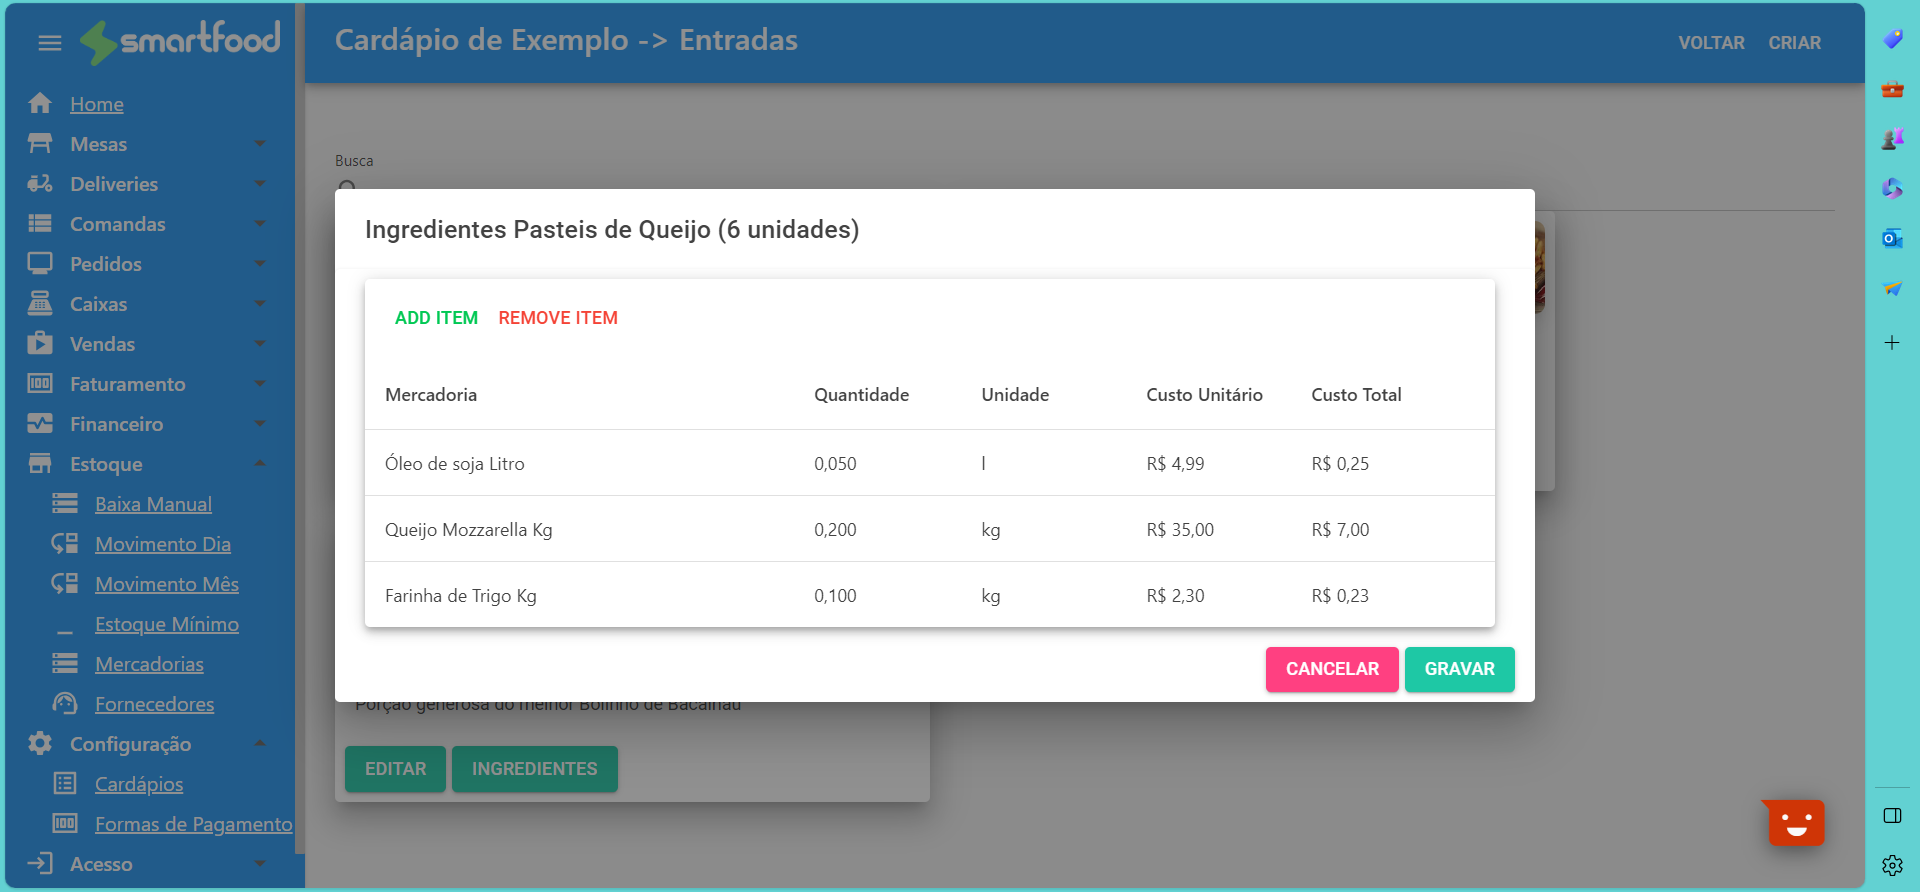1920x892 pixels.
Task: Click the Home house icon
Action: point(40,103)
